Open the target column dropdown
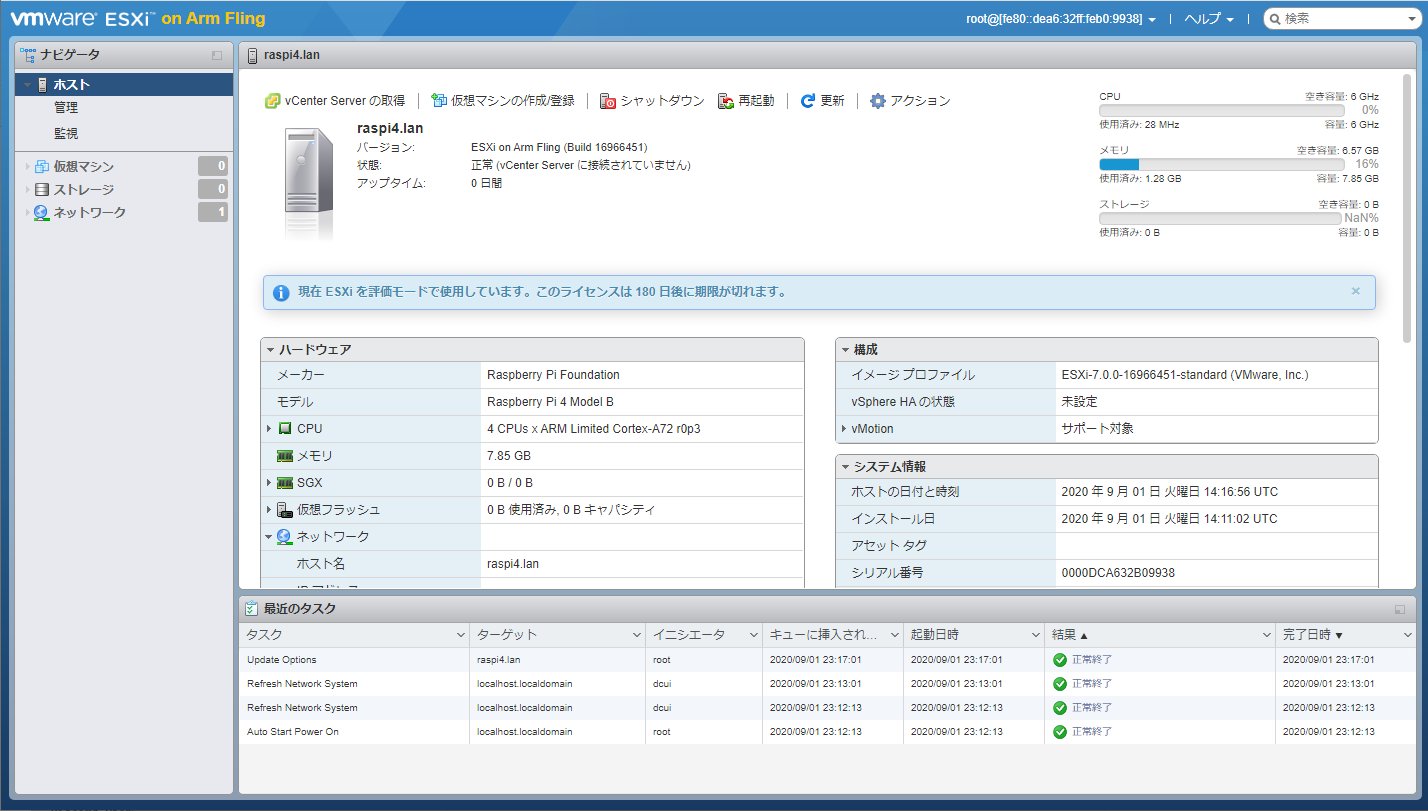The image size is (1428, 811). [x=637, y=635]
